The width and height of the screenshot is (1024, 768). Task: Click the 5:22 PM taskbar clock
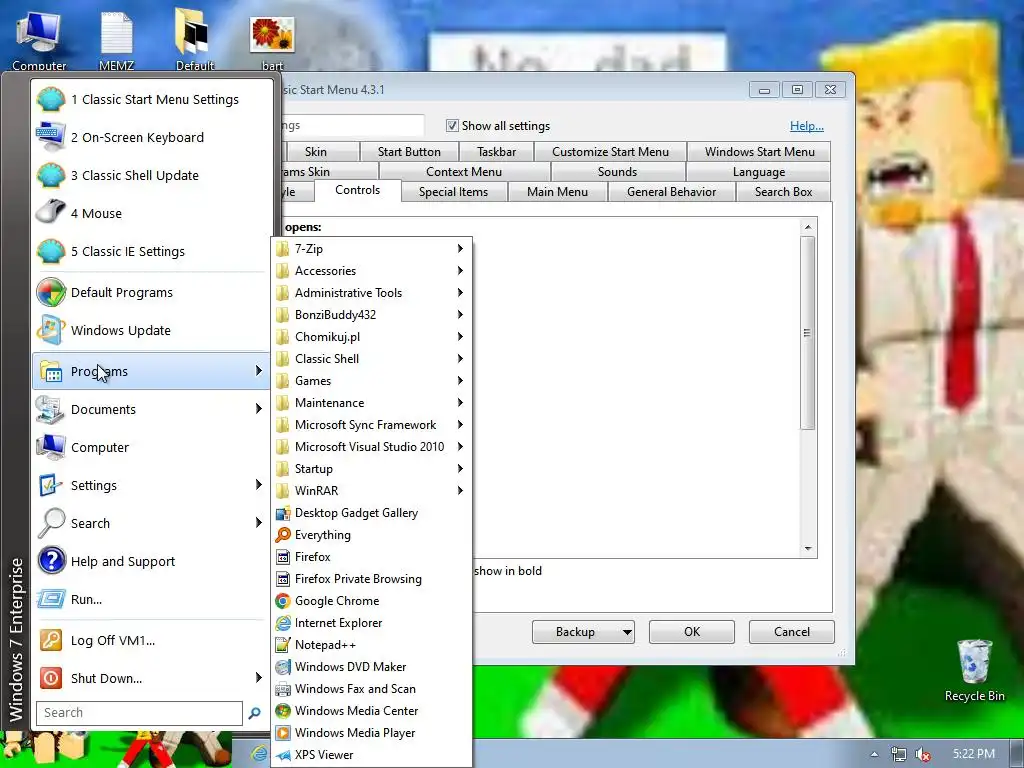[x=974, y=754]
